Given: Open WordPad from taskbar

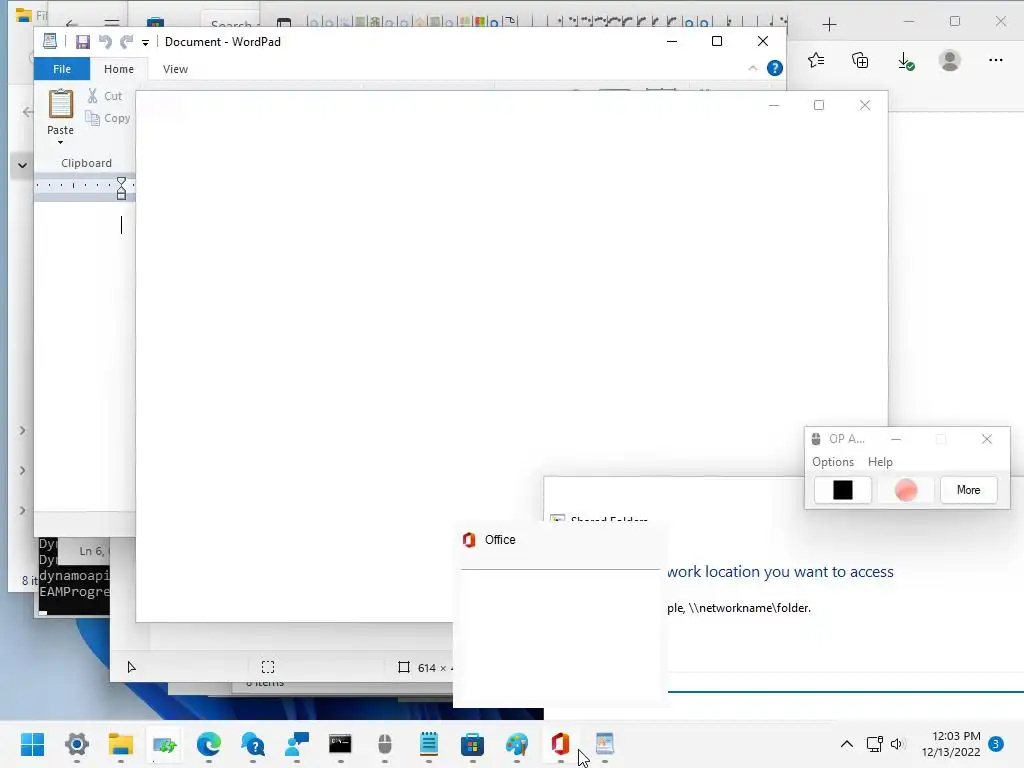Looking at the screenshot, I should pos(605,744).
